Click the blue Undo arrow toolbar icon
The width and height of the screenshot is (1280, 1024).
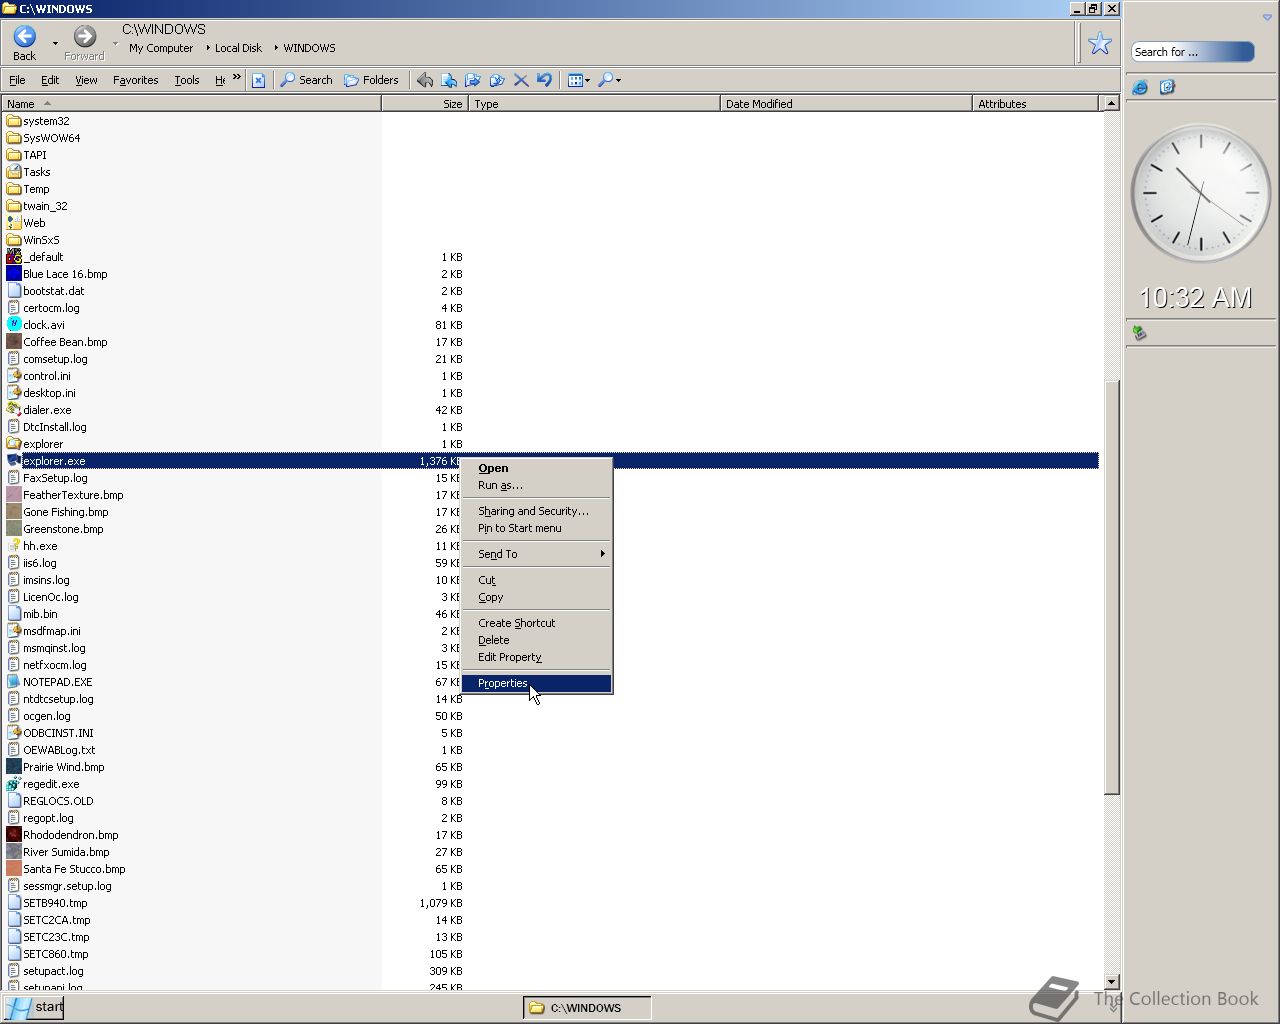[544, 80]
